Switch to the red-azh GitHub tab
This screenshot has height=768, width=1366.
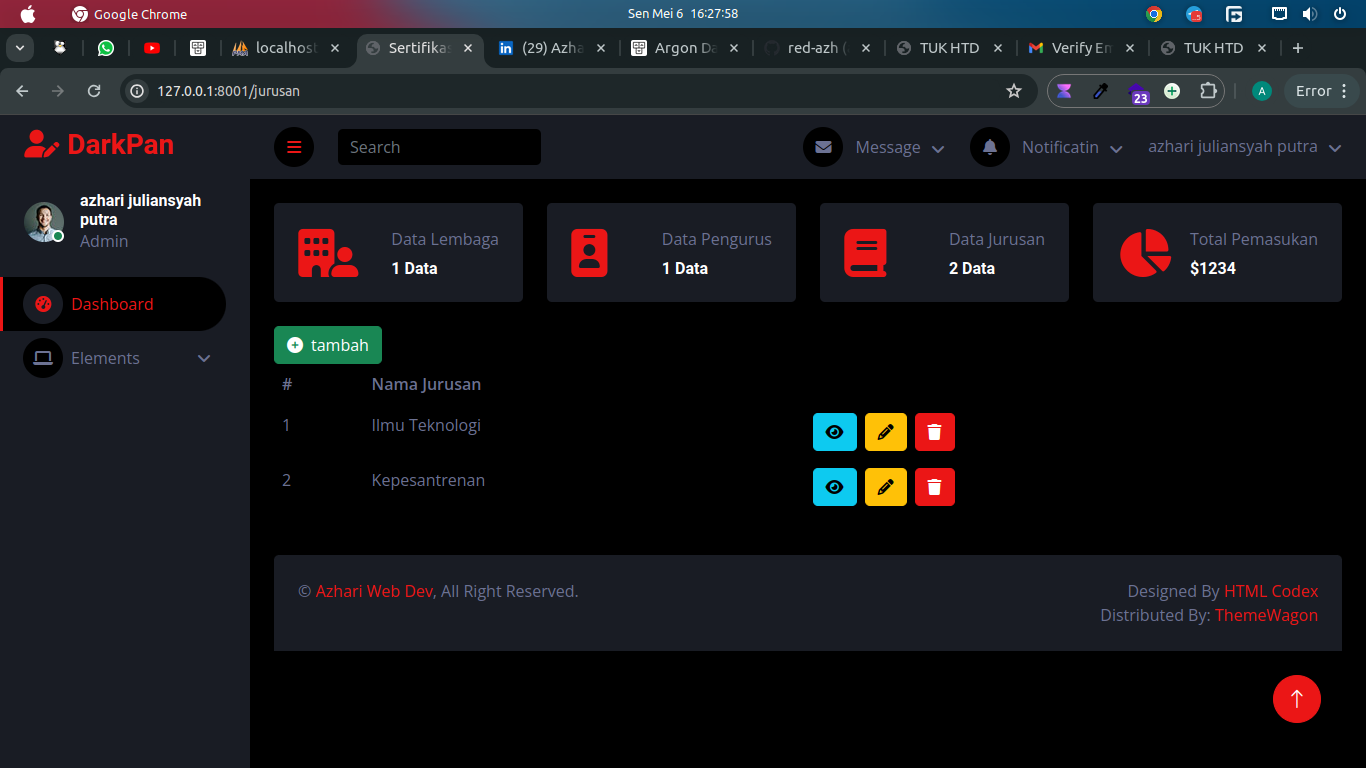pyautogui.click(x=817, y=48)
